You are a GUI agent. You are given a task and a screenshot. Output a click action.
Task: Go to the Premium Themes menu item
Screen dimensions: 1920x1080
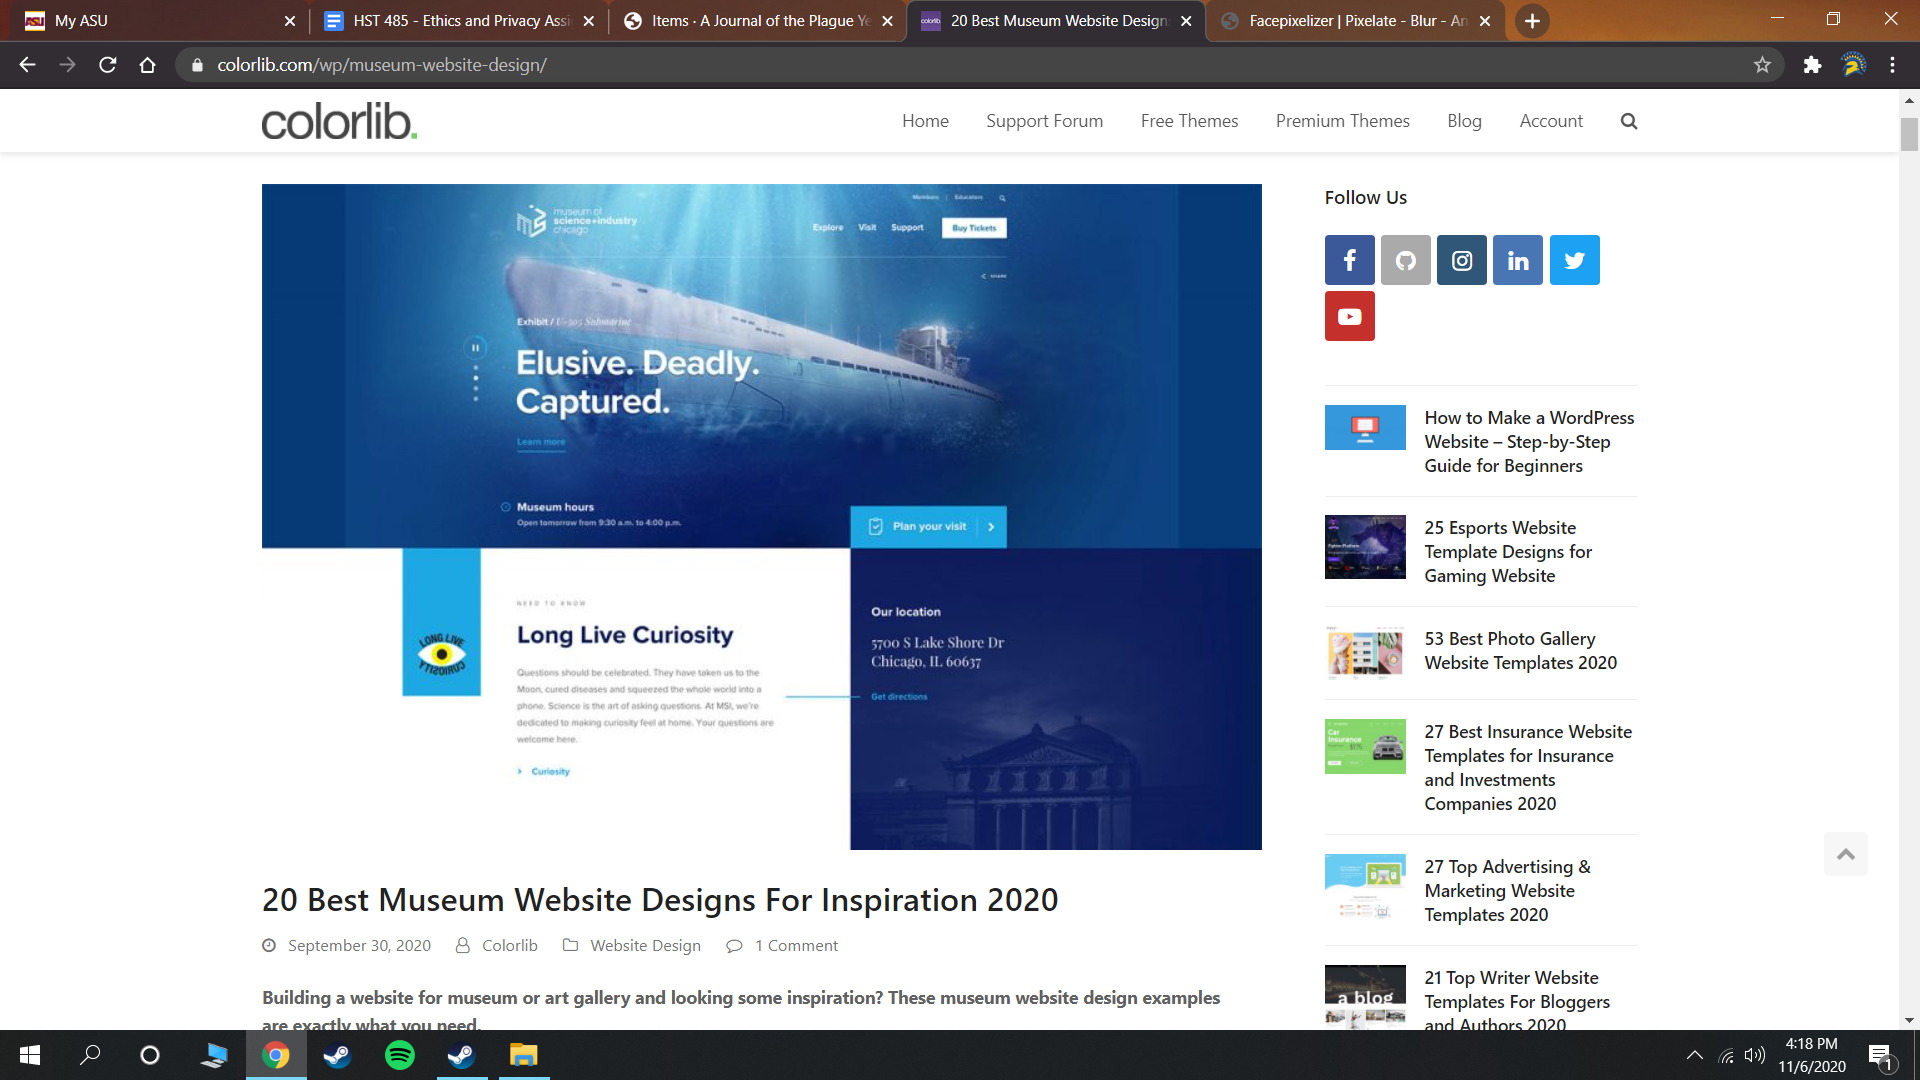1342,121
